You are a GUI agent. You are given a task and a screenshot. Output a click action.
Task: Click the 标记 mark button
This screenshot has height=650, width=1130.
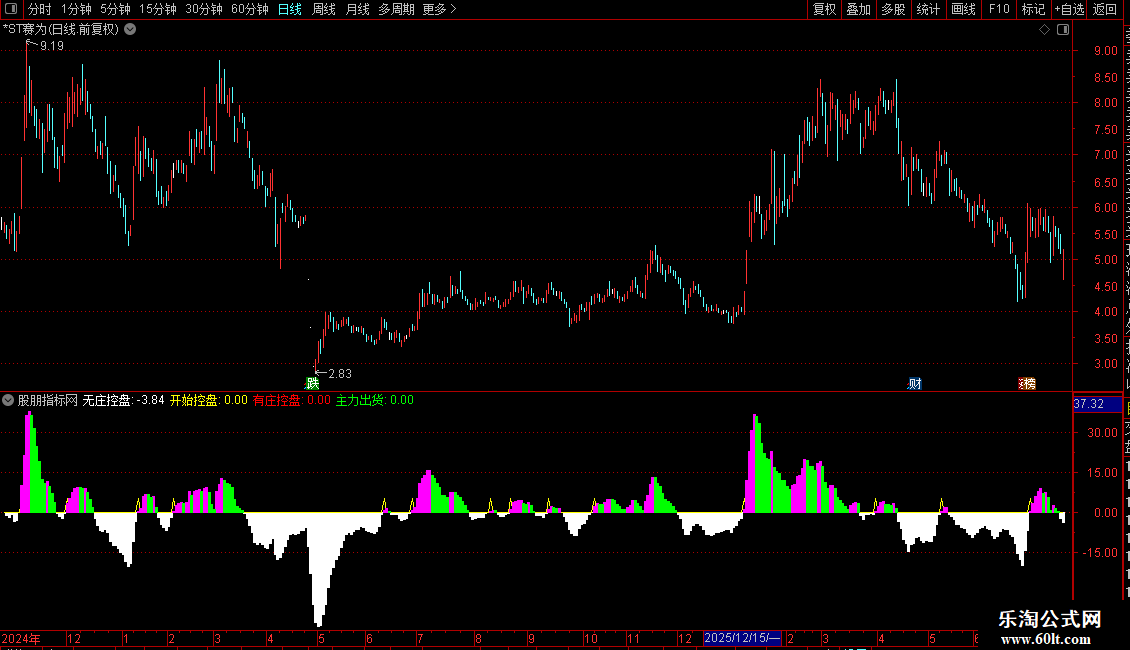click(x=1033, y=9)
